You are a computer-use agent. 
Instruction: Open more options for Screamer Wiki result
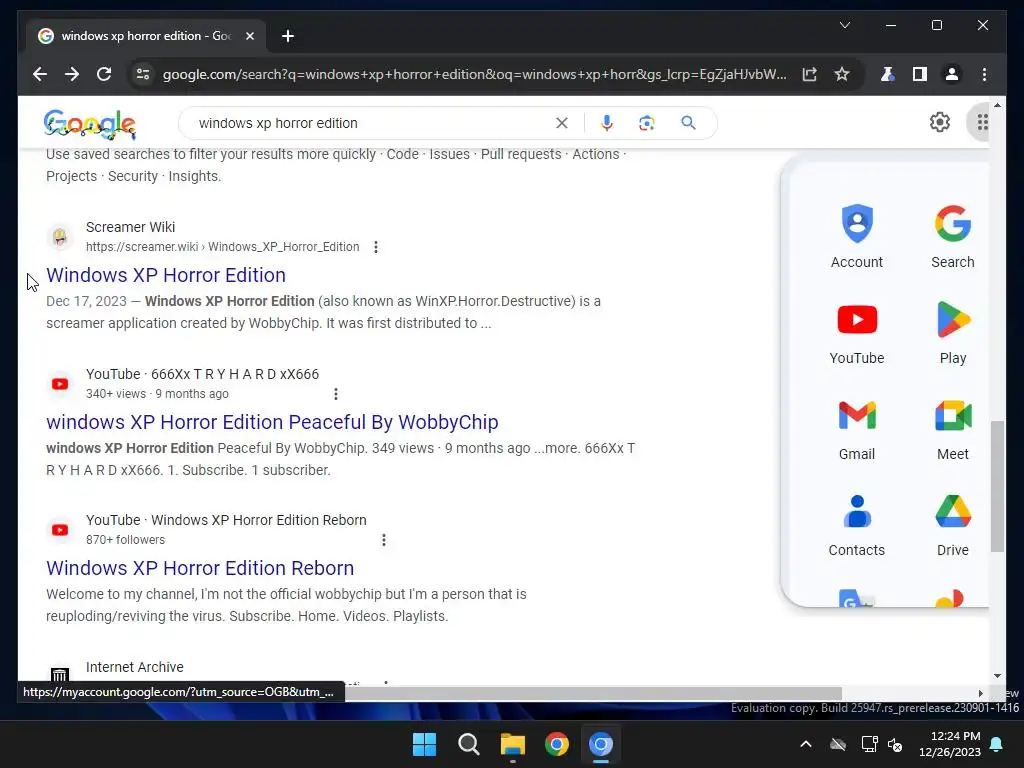pos(376,247)
